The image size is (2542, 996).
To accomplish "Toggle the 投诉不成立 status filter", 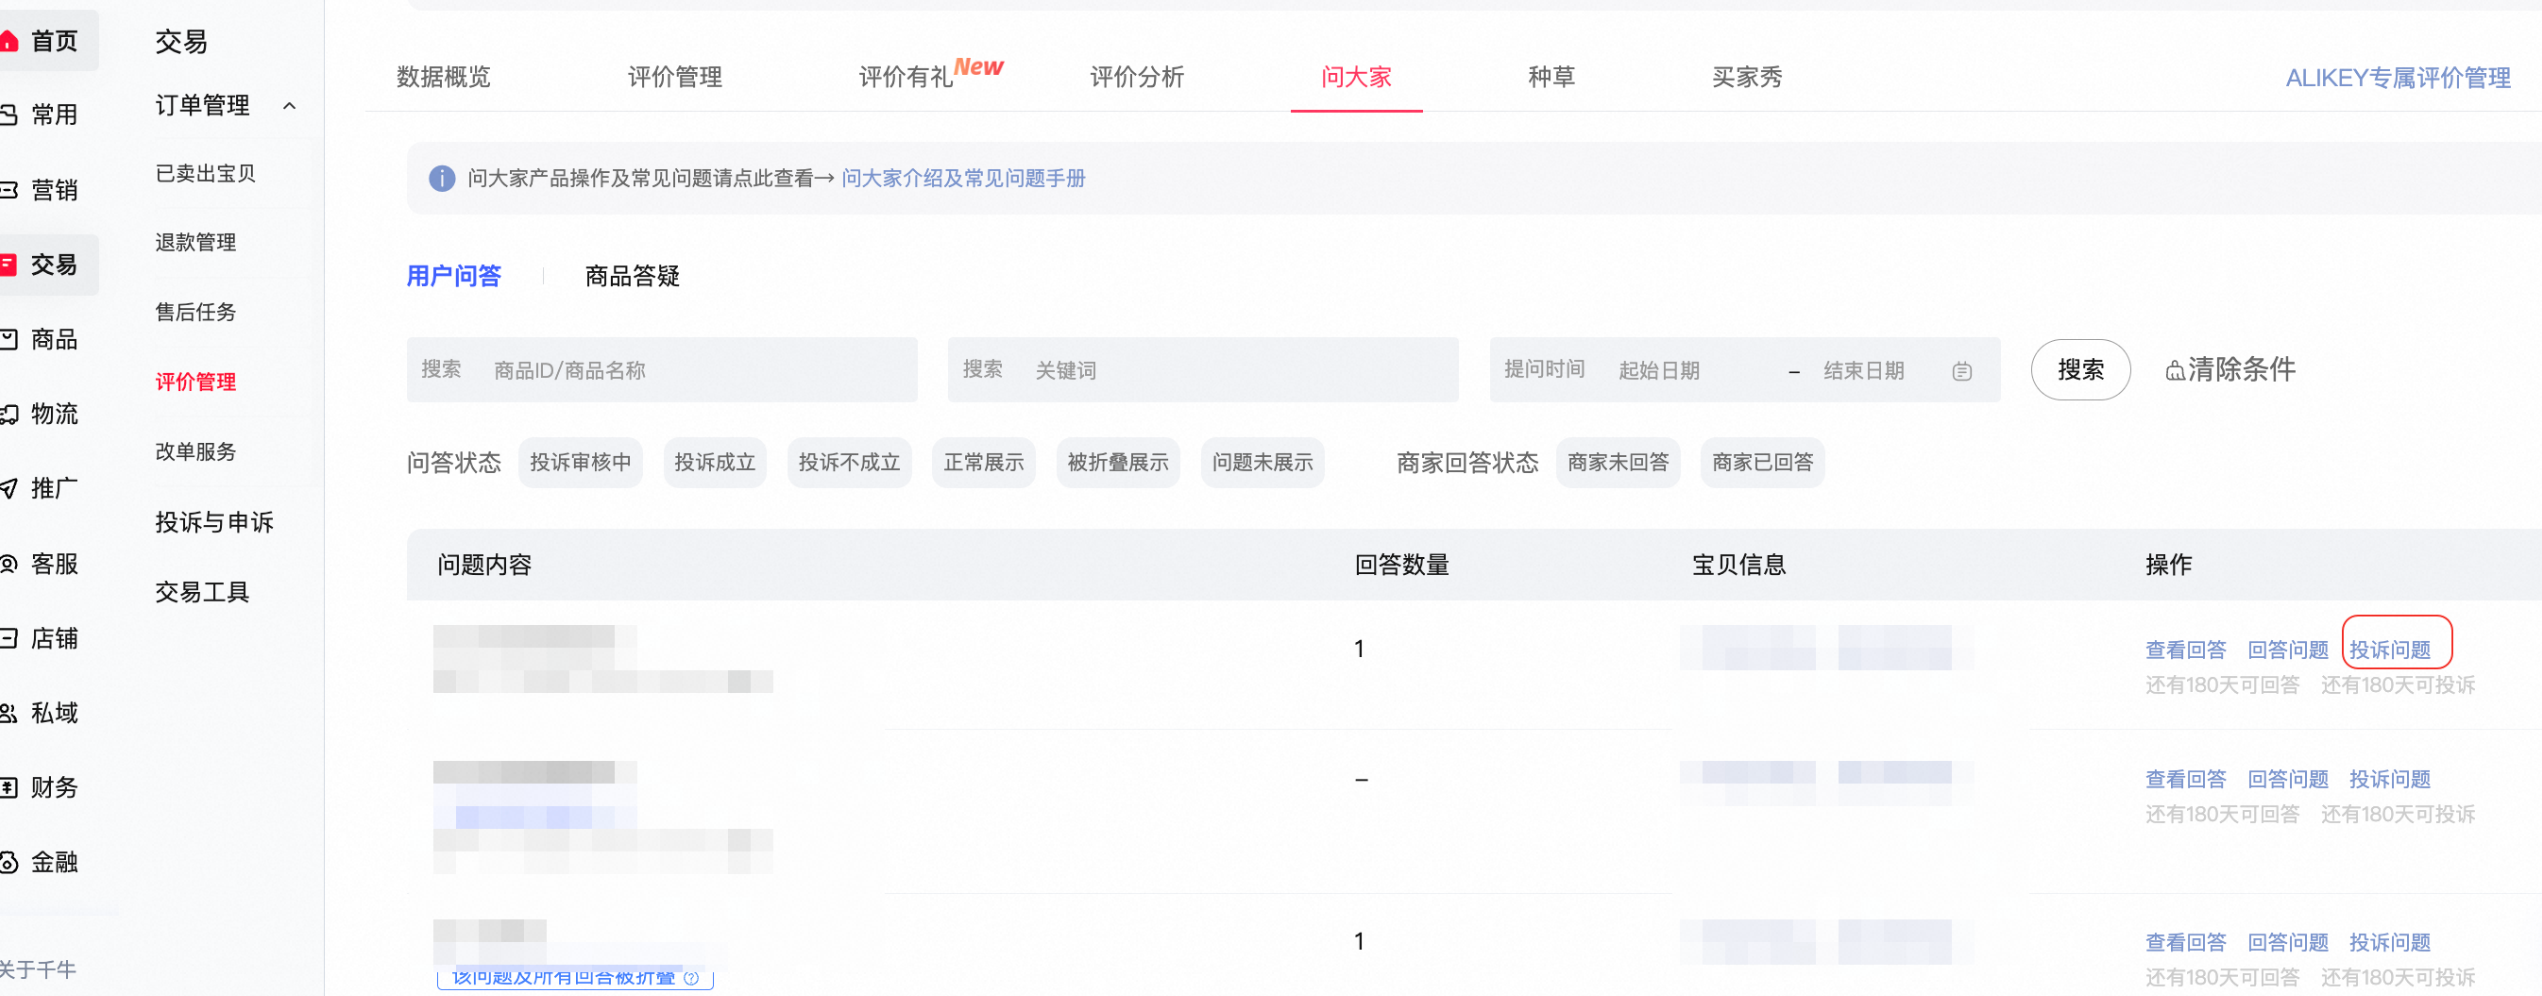I will (x=849, y=463).
